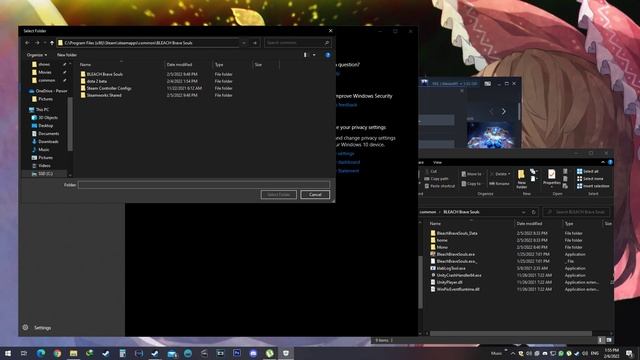
Task: Click New folder icon in Explorer ribbon
Action: click(x=521, y=178)
